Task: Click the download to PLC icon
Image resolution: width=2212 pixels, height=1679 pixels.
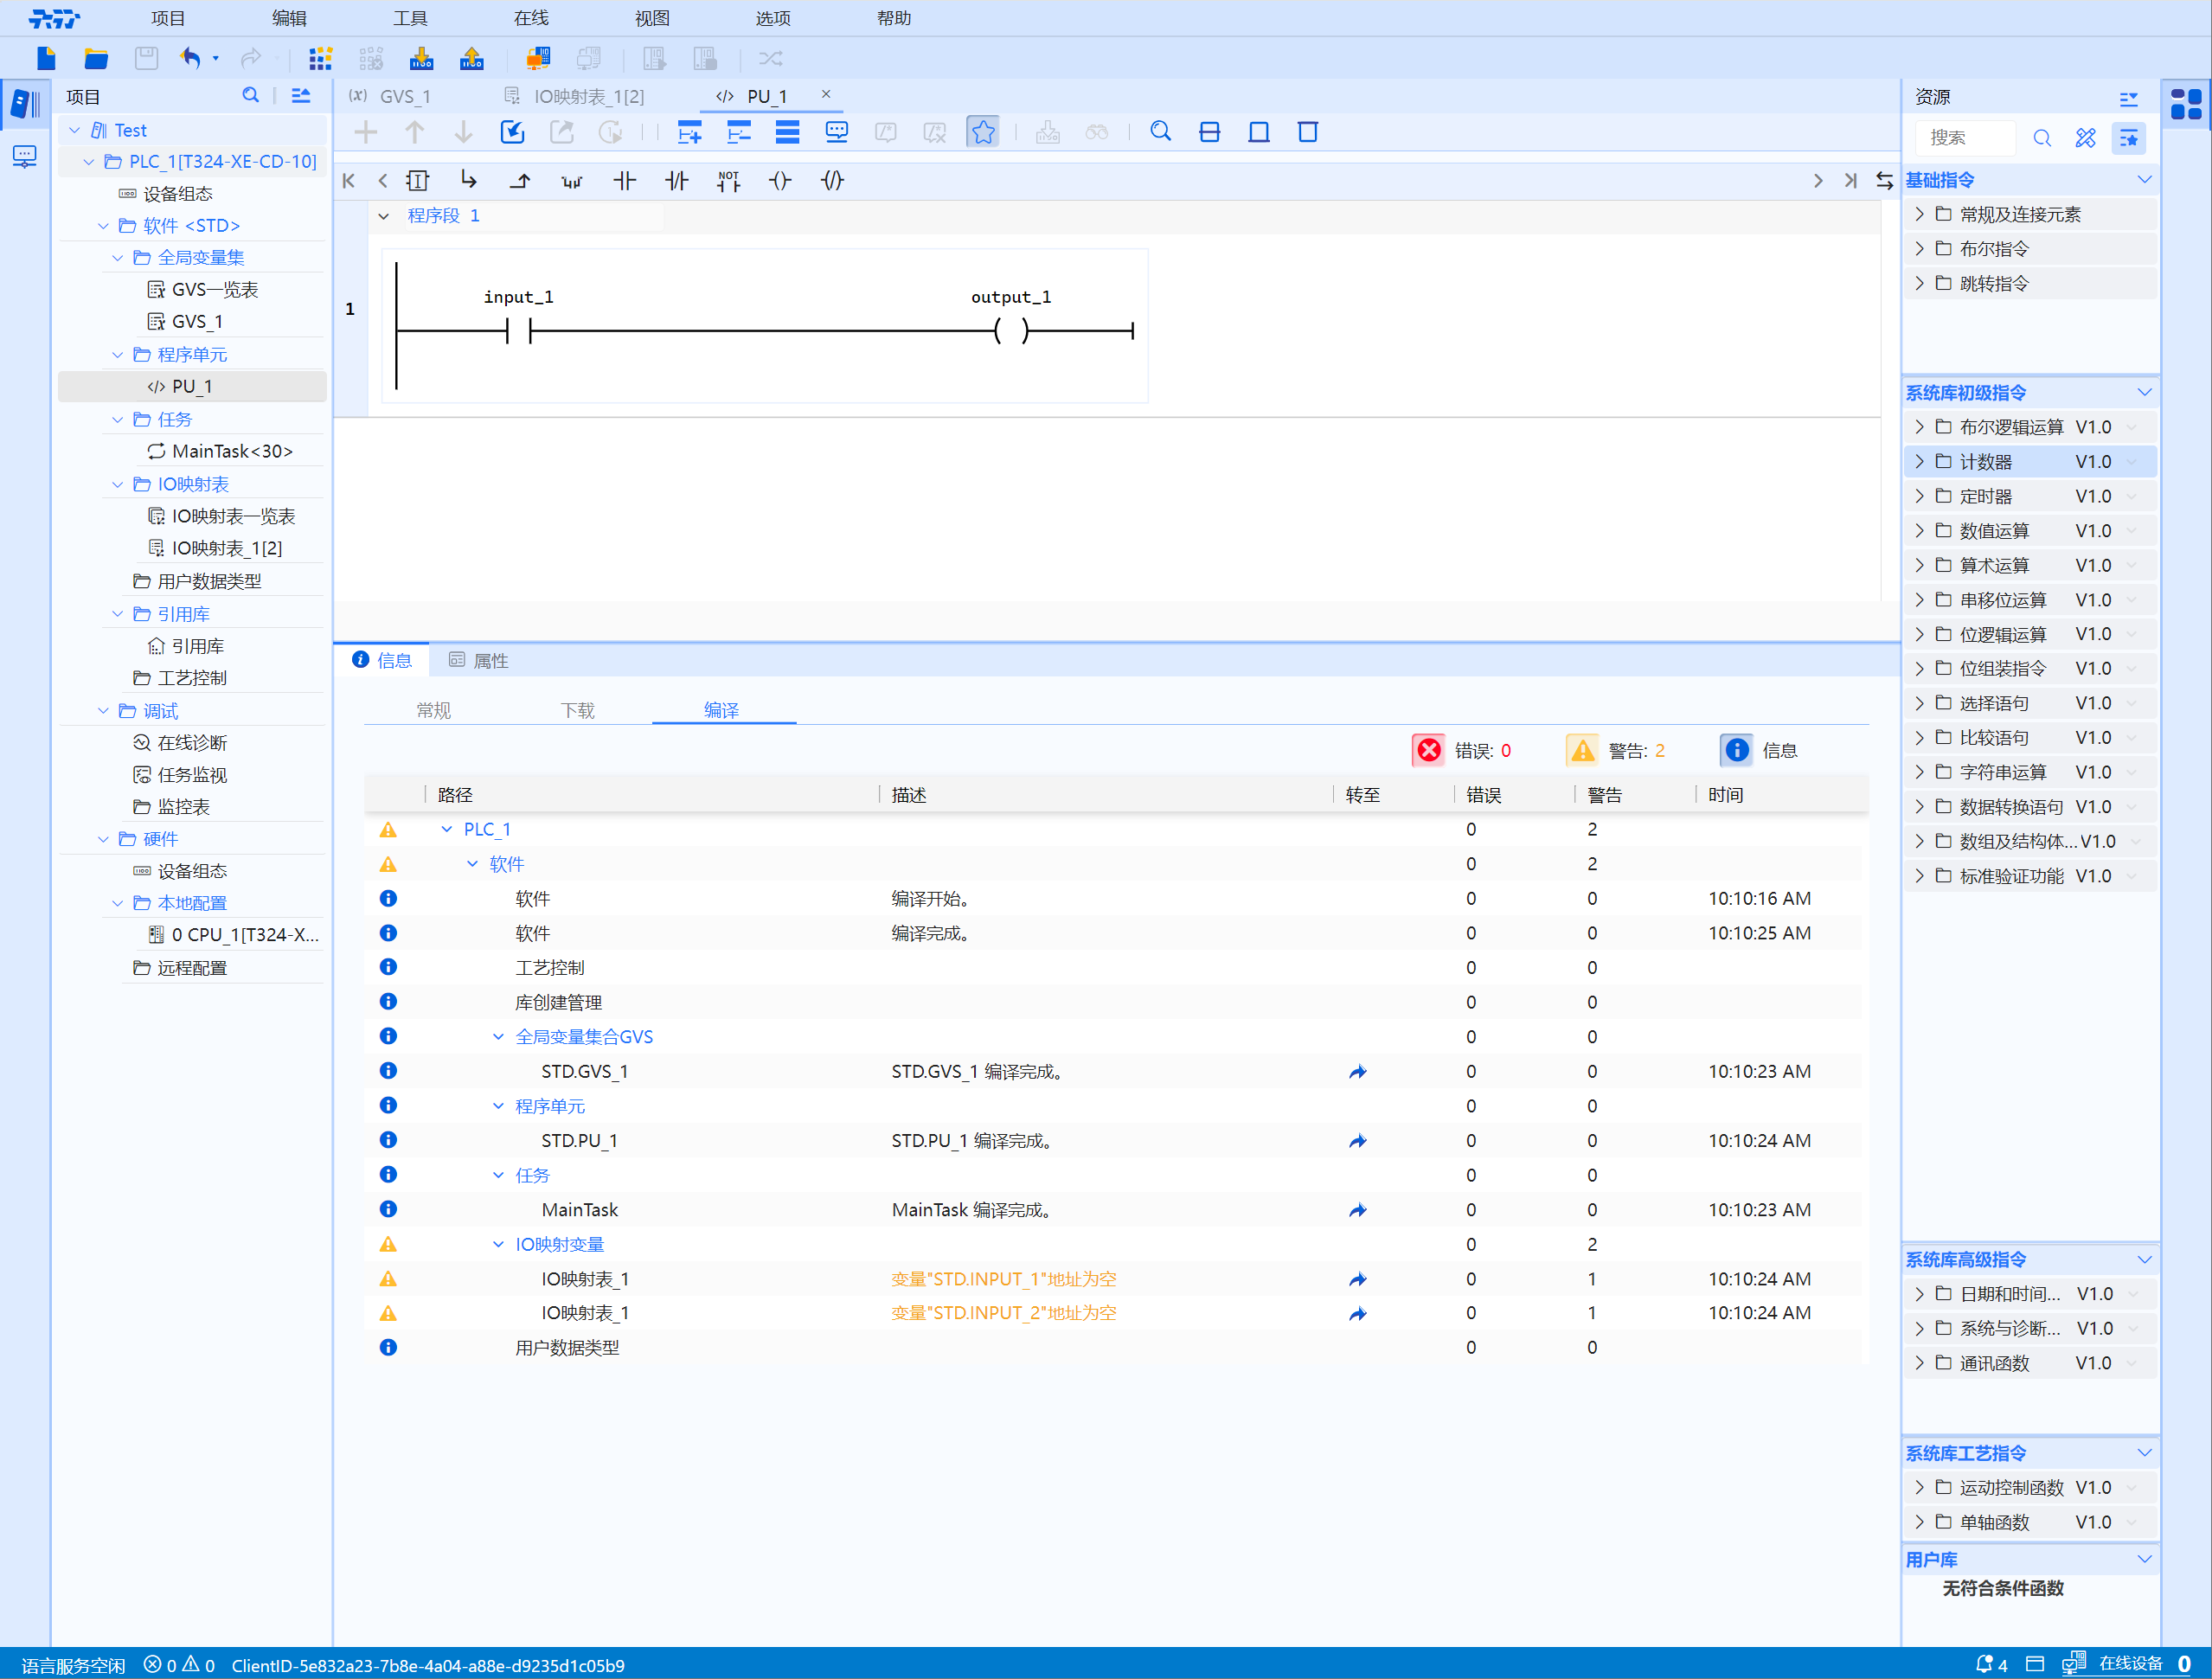Action: 421,59
